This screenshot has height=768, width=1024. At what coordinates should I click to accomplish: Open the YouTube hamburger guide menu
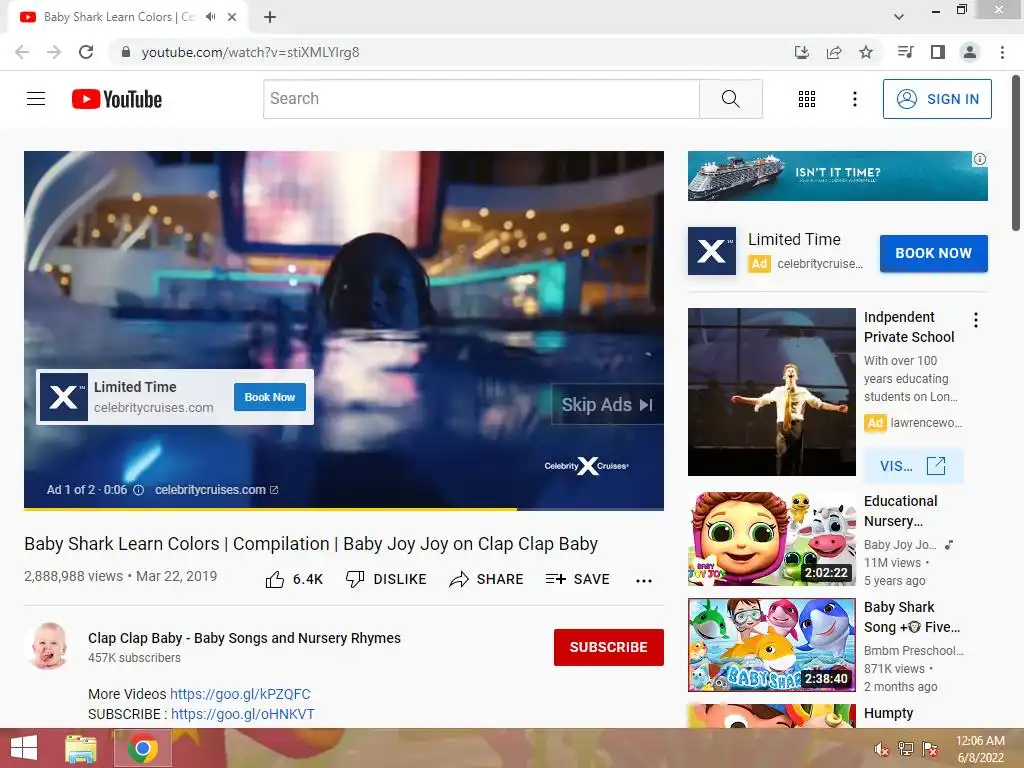(x=36, y=99)
